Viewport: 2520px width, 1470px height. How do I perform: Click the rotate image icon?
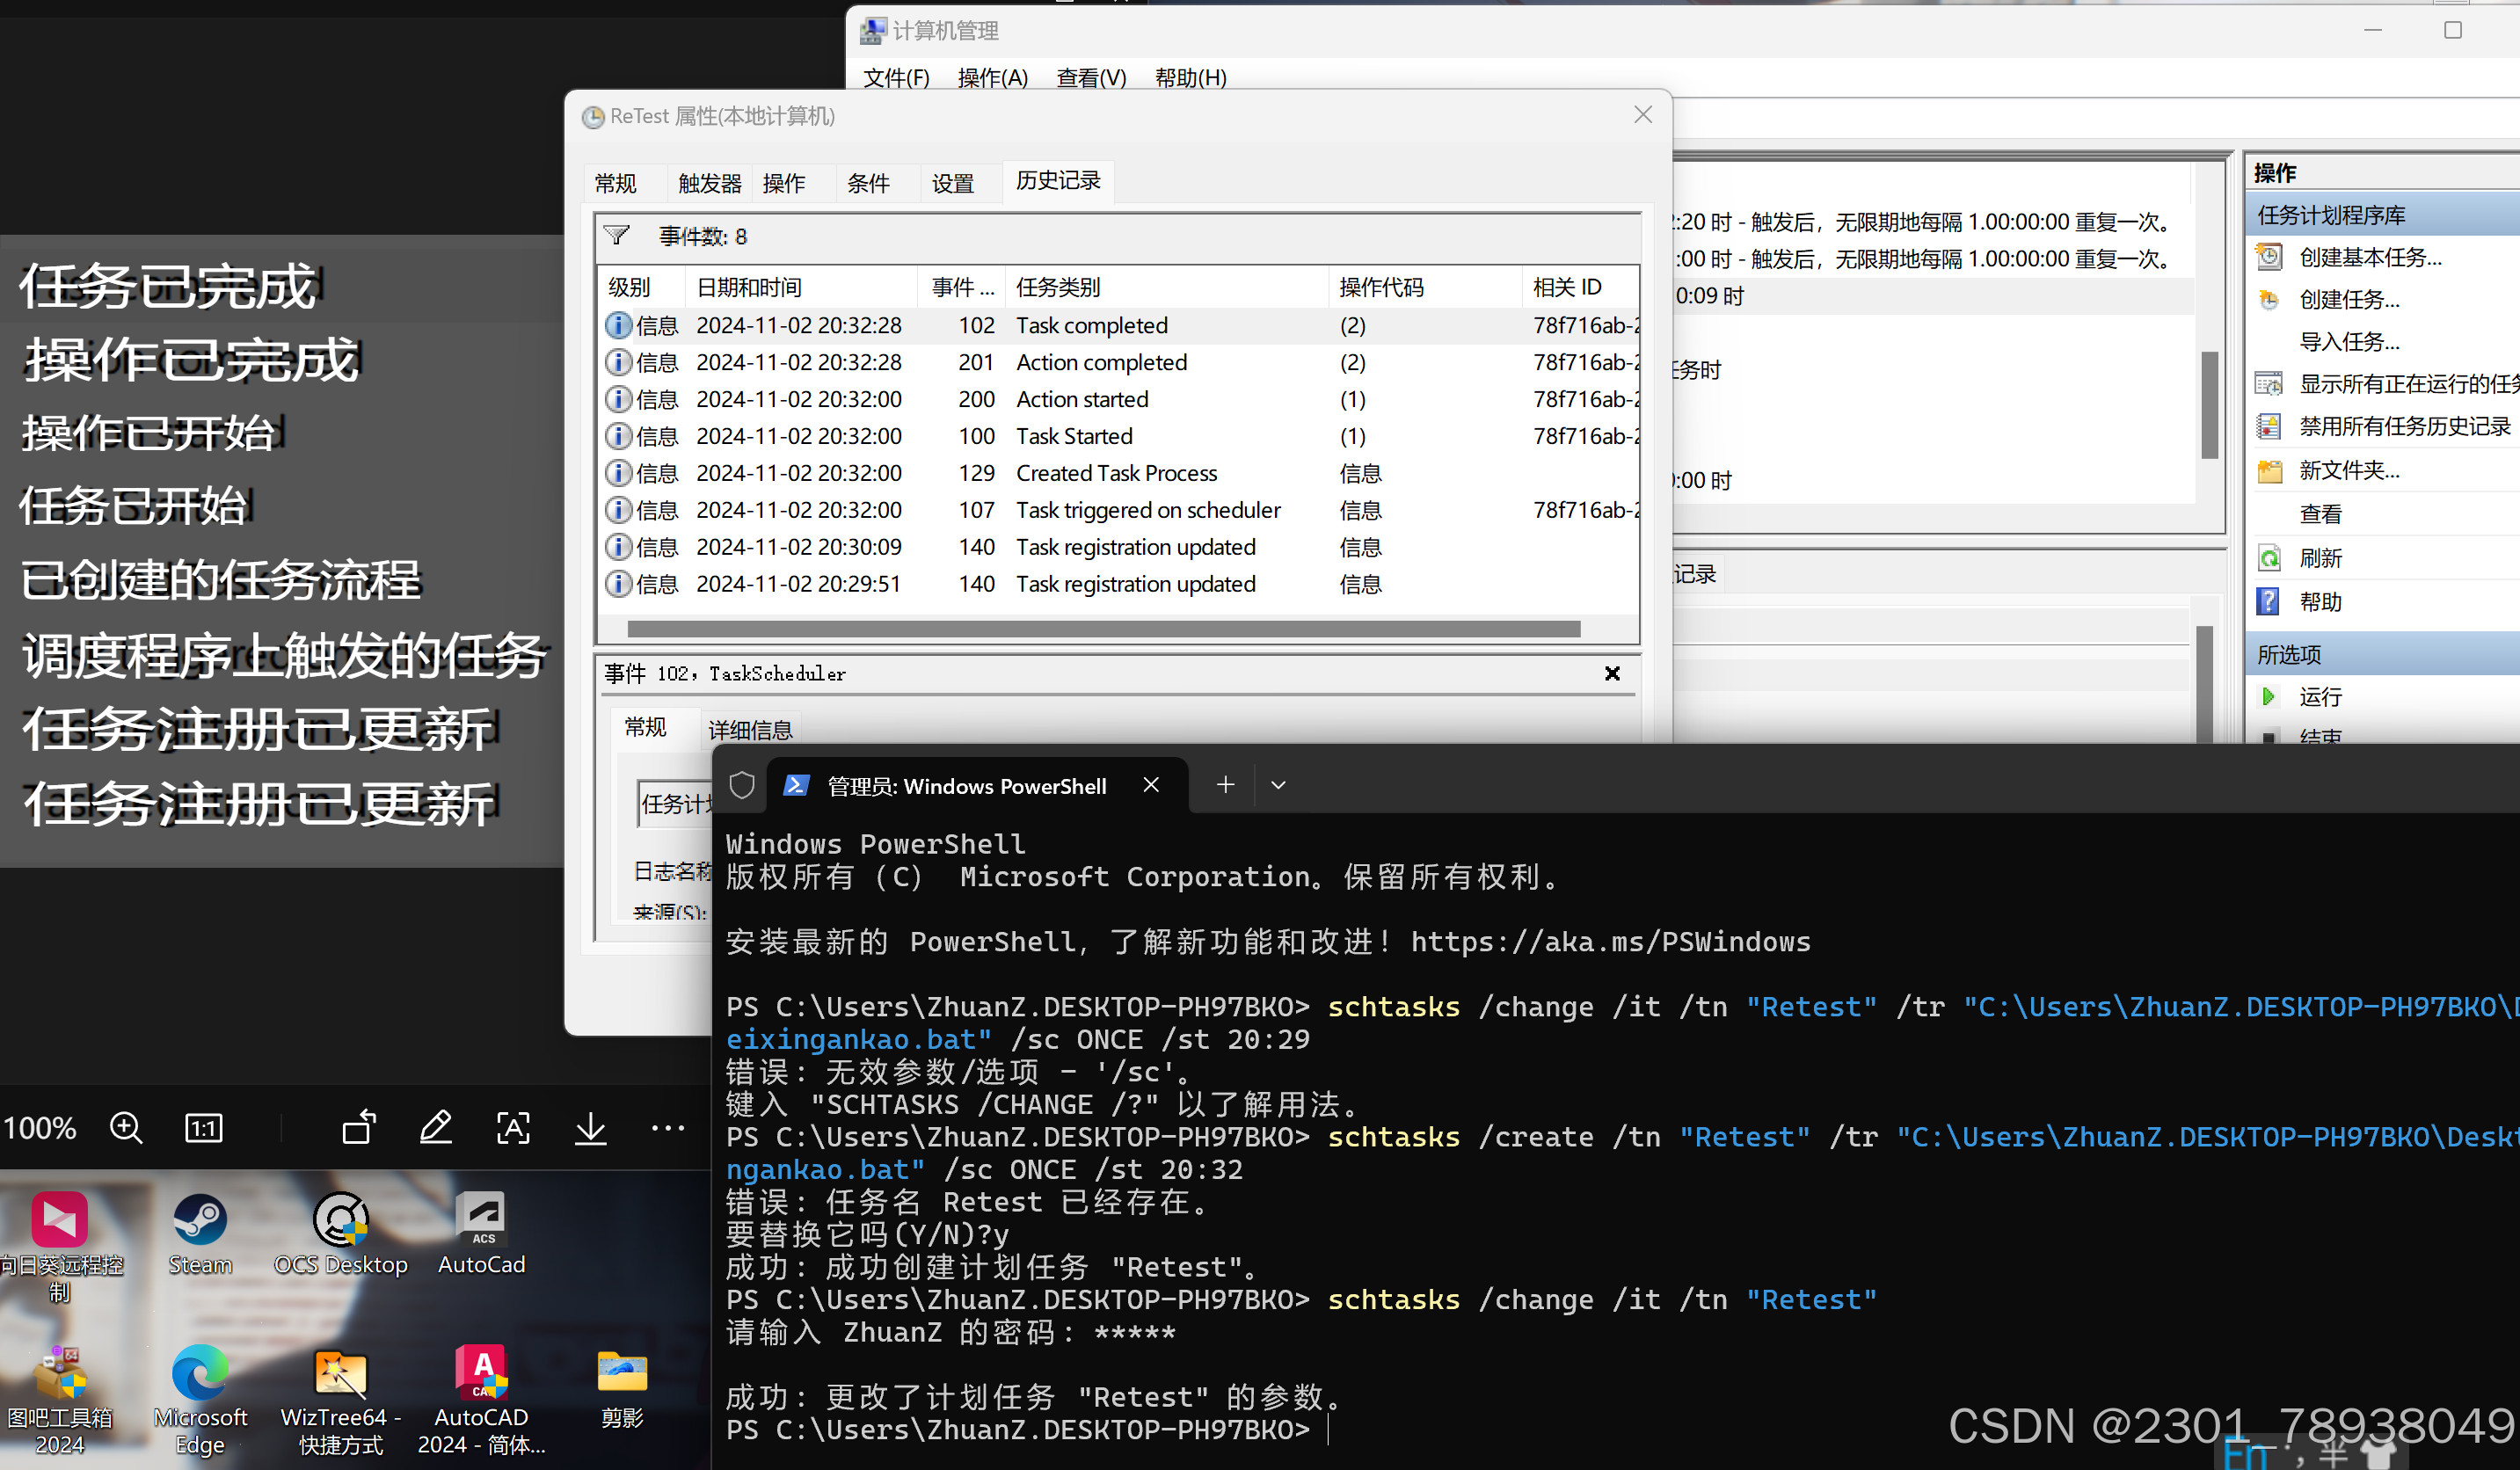pos(359,1128)
